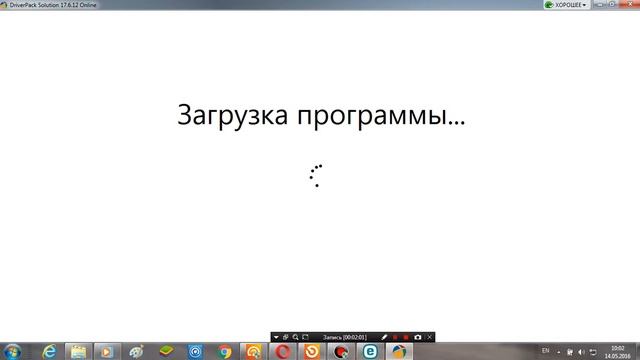Open the network tray icon
Screen dimensions: 640x360
click(593, 352)
